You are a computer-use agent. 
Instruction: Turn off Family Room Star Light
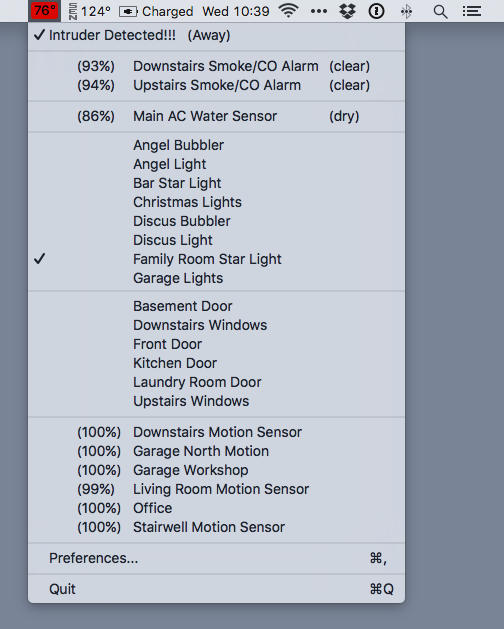(216, 259)
